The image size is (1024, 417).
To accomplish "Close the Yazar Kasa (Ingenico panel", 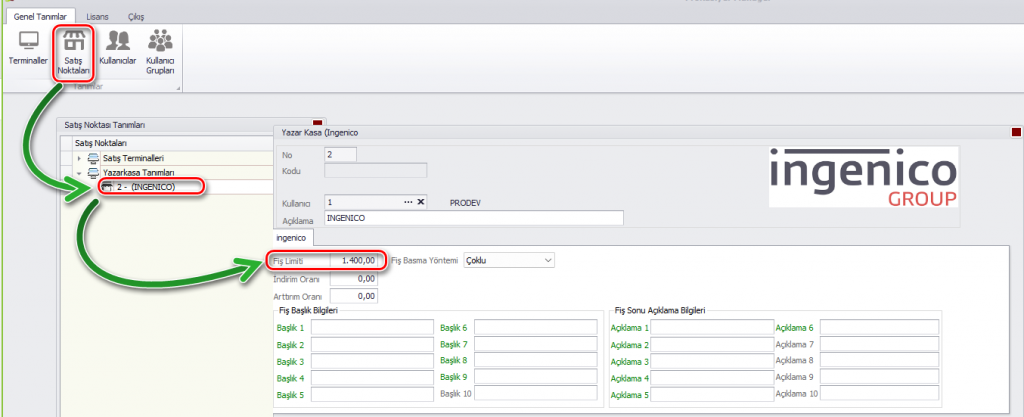I will [1016, 132].
